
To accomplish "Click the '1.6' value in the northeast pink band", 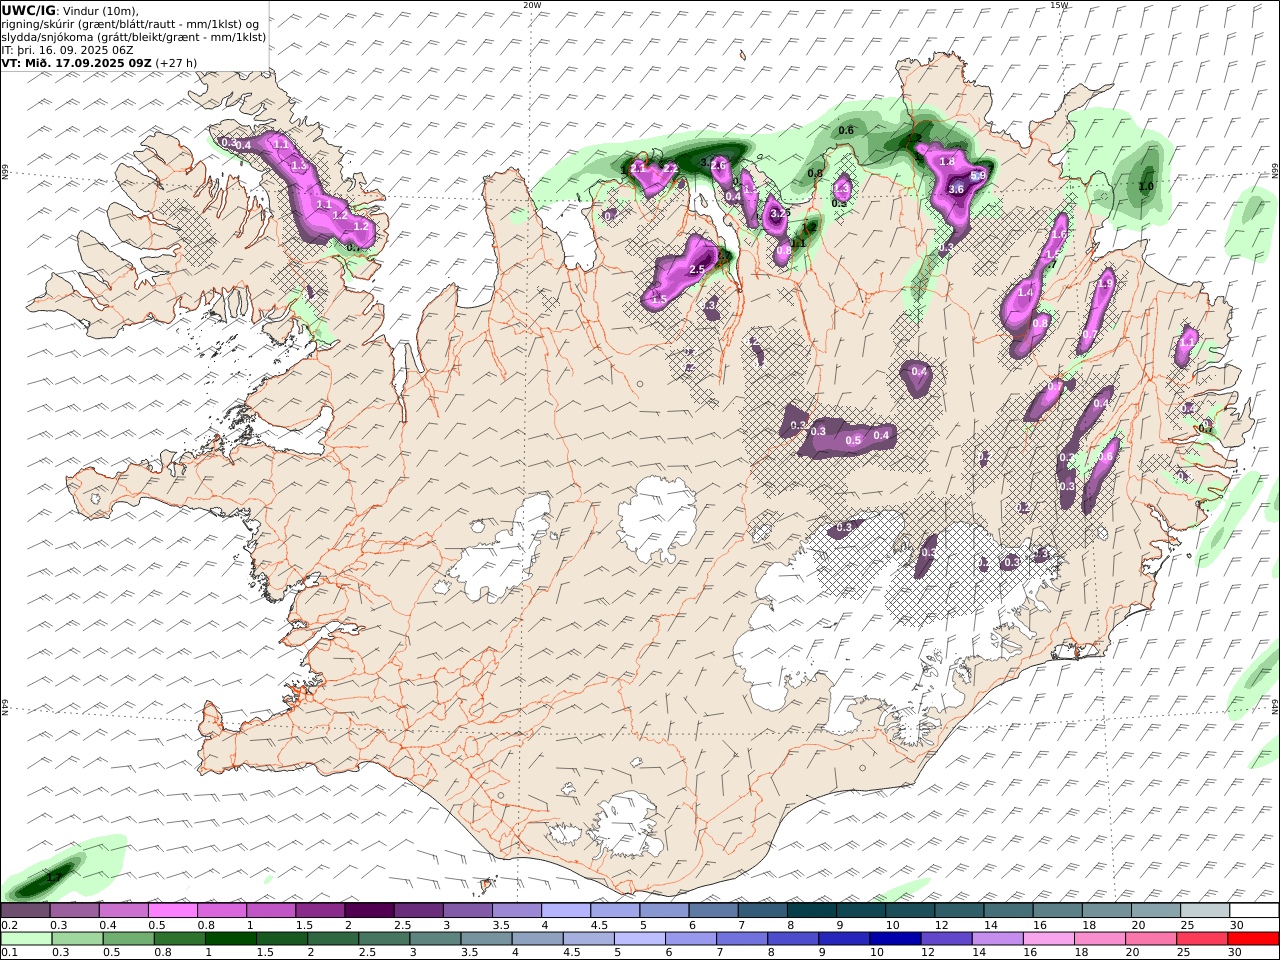I will click(x=1060, y=235).
